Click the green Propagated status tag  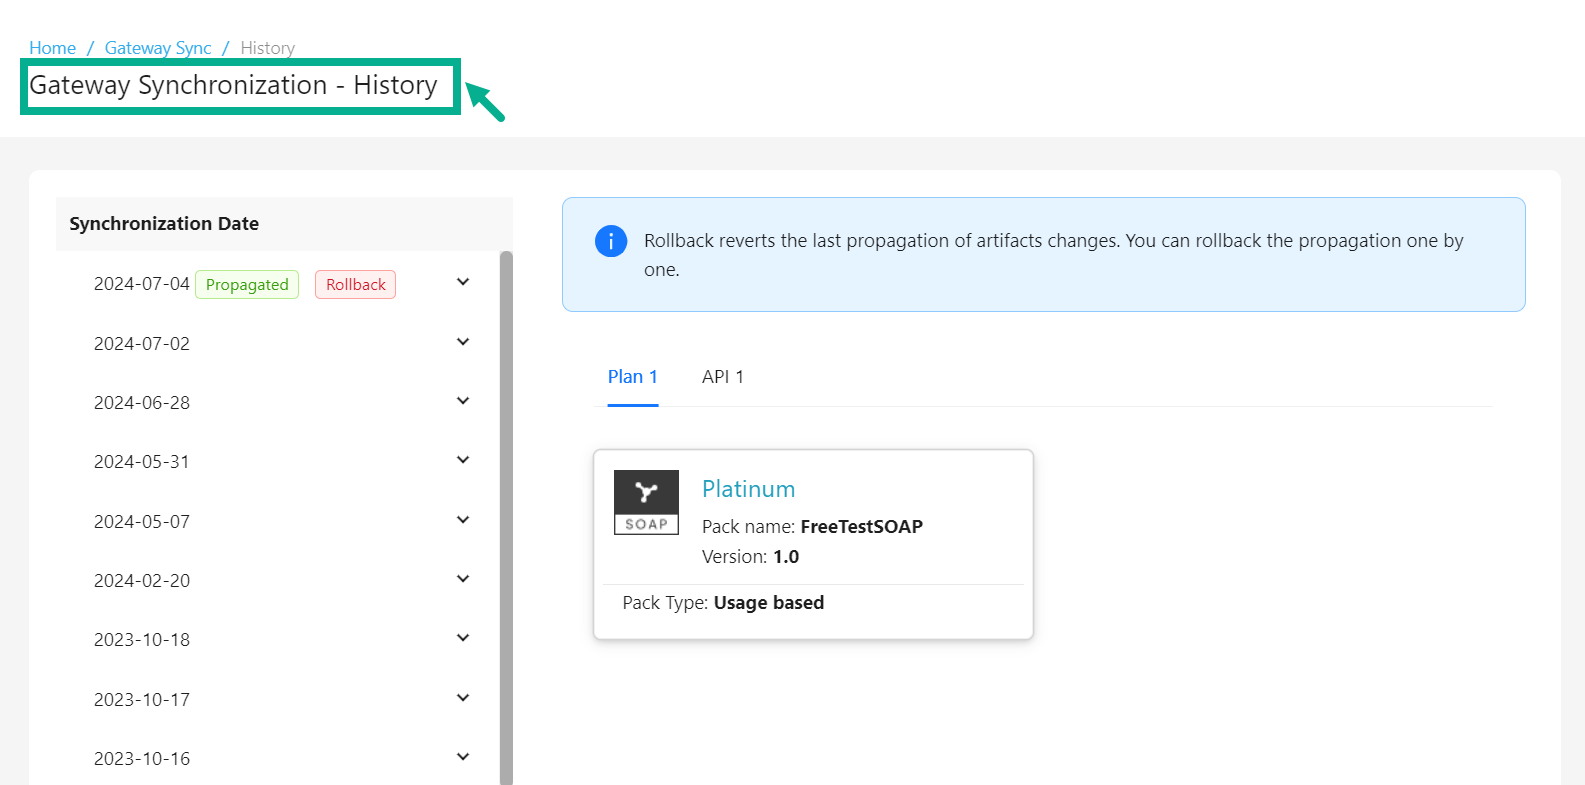247,285
